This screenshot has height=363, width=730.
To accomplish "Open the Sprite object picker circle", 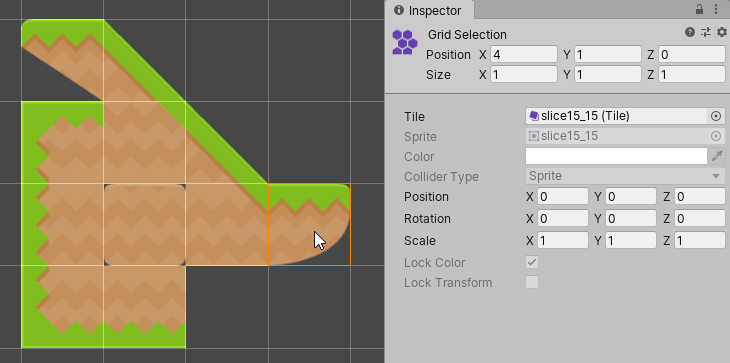I will [716, 136].
